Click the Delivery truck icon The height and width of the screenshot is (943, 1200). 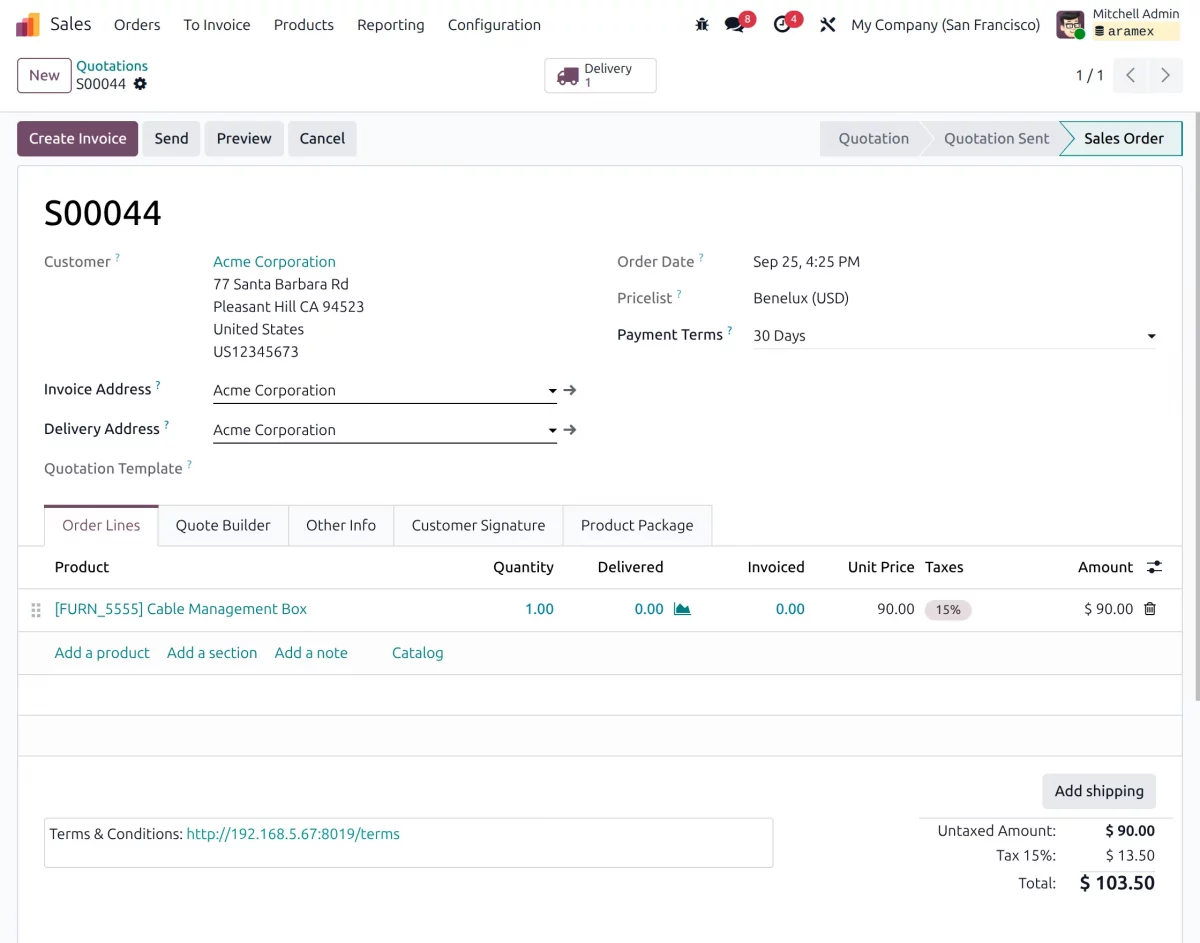pyautogui.click(x=568, y=76)
